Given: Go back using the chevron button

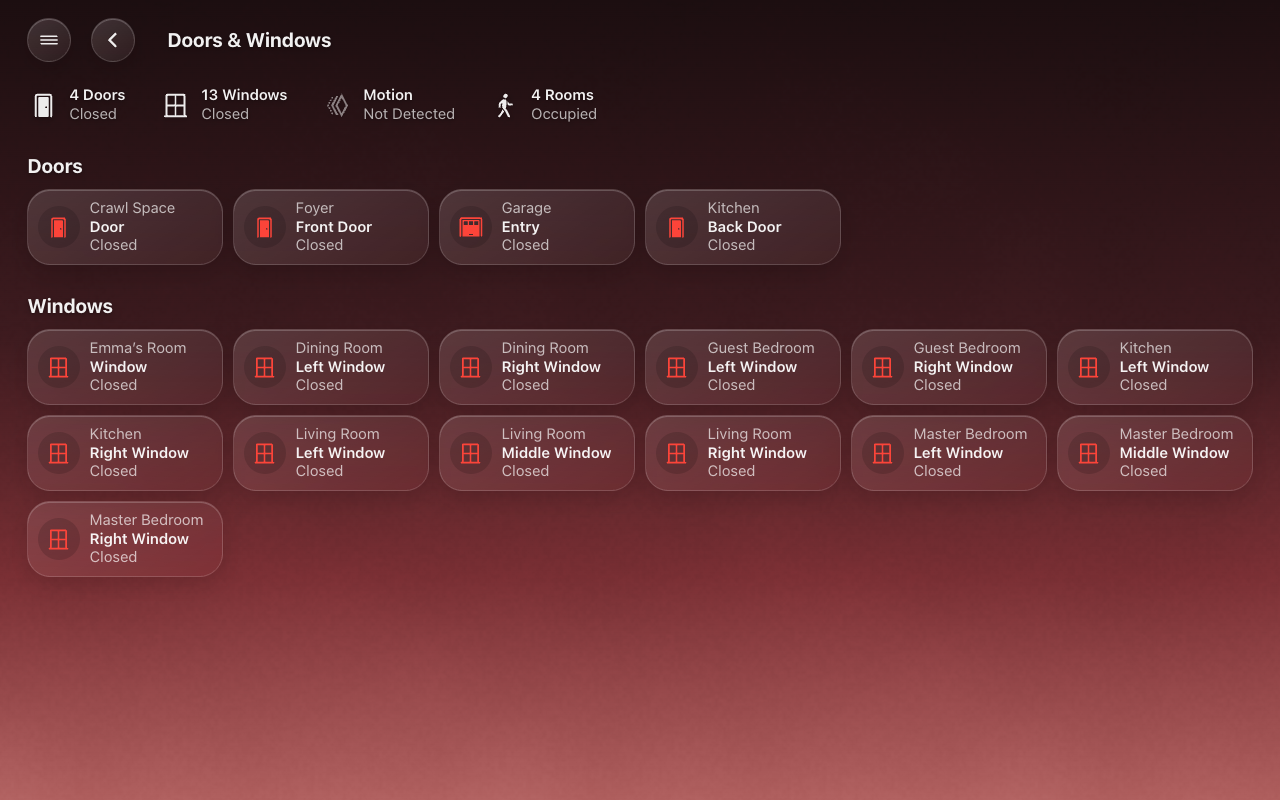Looking at the screenshot, I should coord(113,40).
